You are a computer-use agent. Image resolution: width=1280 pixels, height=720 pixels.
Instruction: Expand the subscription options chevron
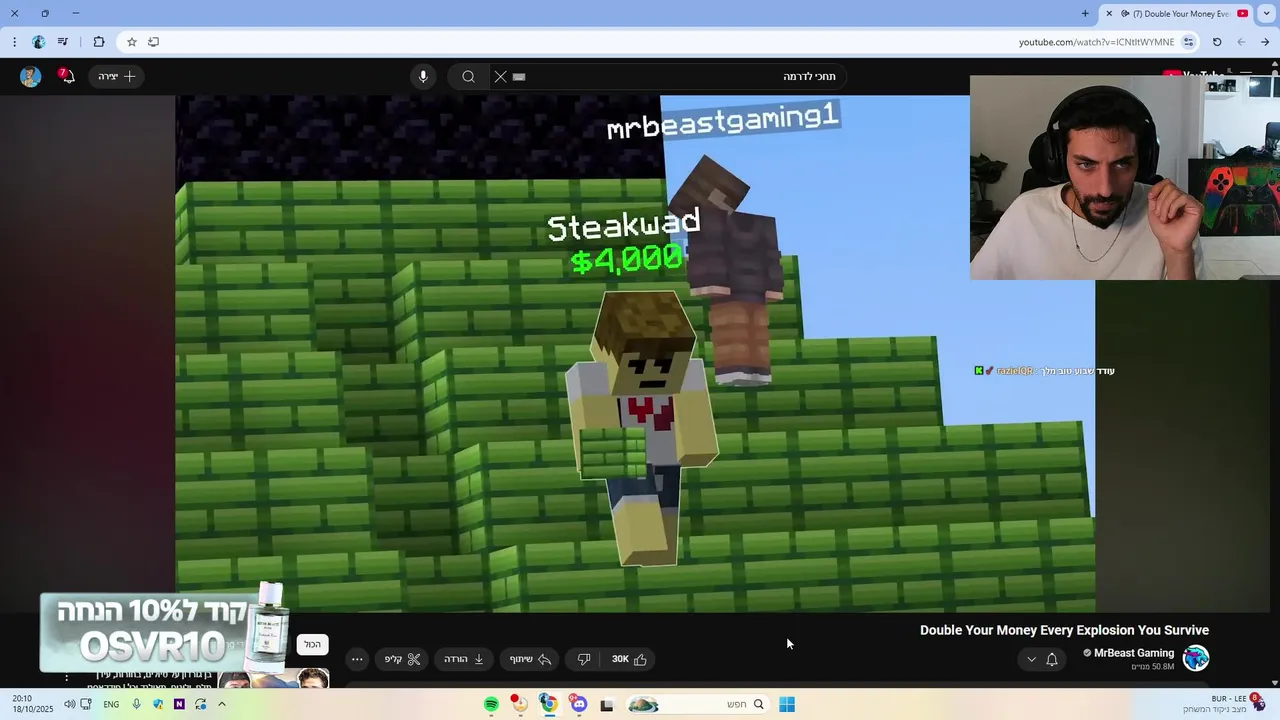point(1031,659)
